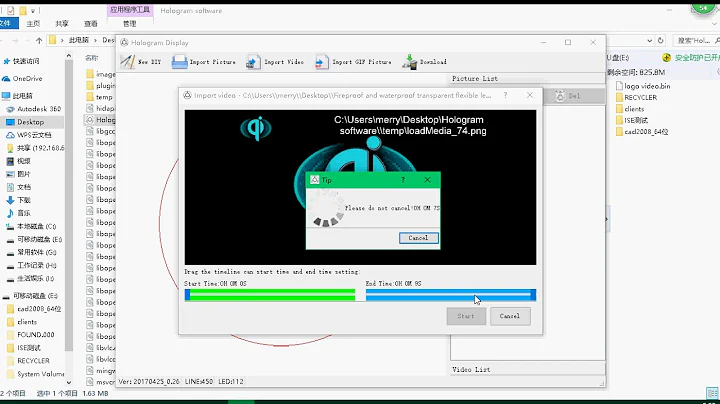This screenshot has width=720, height=404.
Task: Select 此电脑 in the navigation pane
Action: [22, 96]
